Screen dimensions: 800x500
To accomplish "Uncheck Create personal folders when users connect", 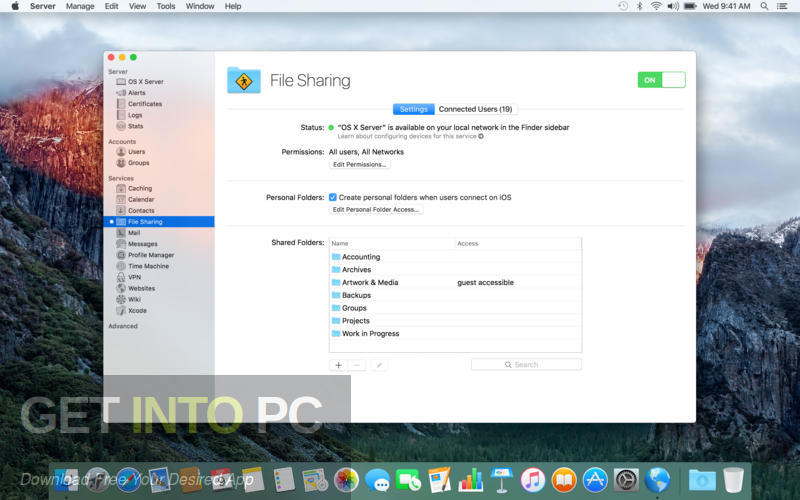I will pos(333,197).
